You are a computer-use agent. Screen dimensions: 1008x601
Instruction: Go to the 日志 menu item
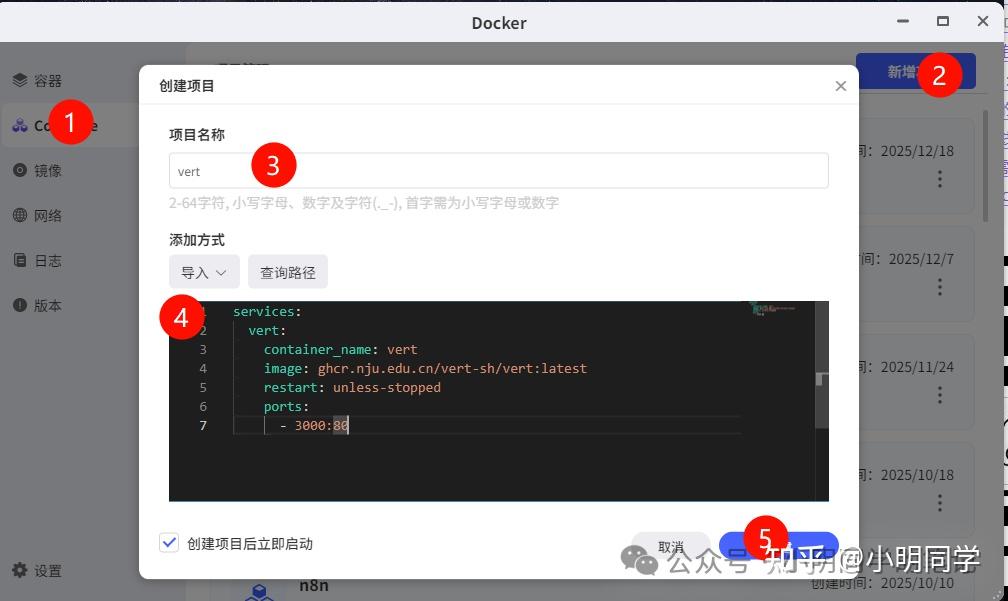coord(48,261)
